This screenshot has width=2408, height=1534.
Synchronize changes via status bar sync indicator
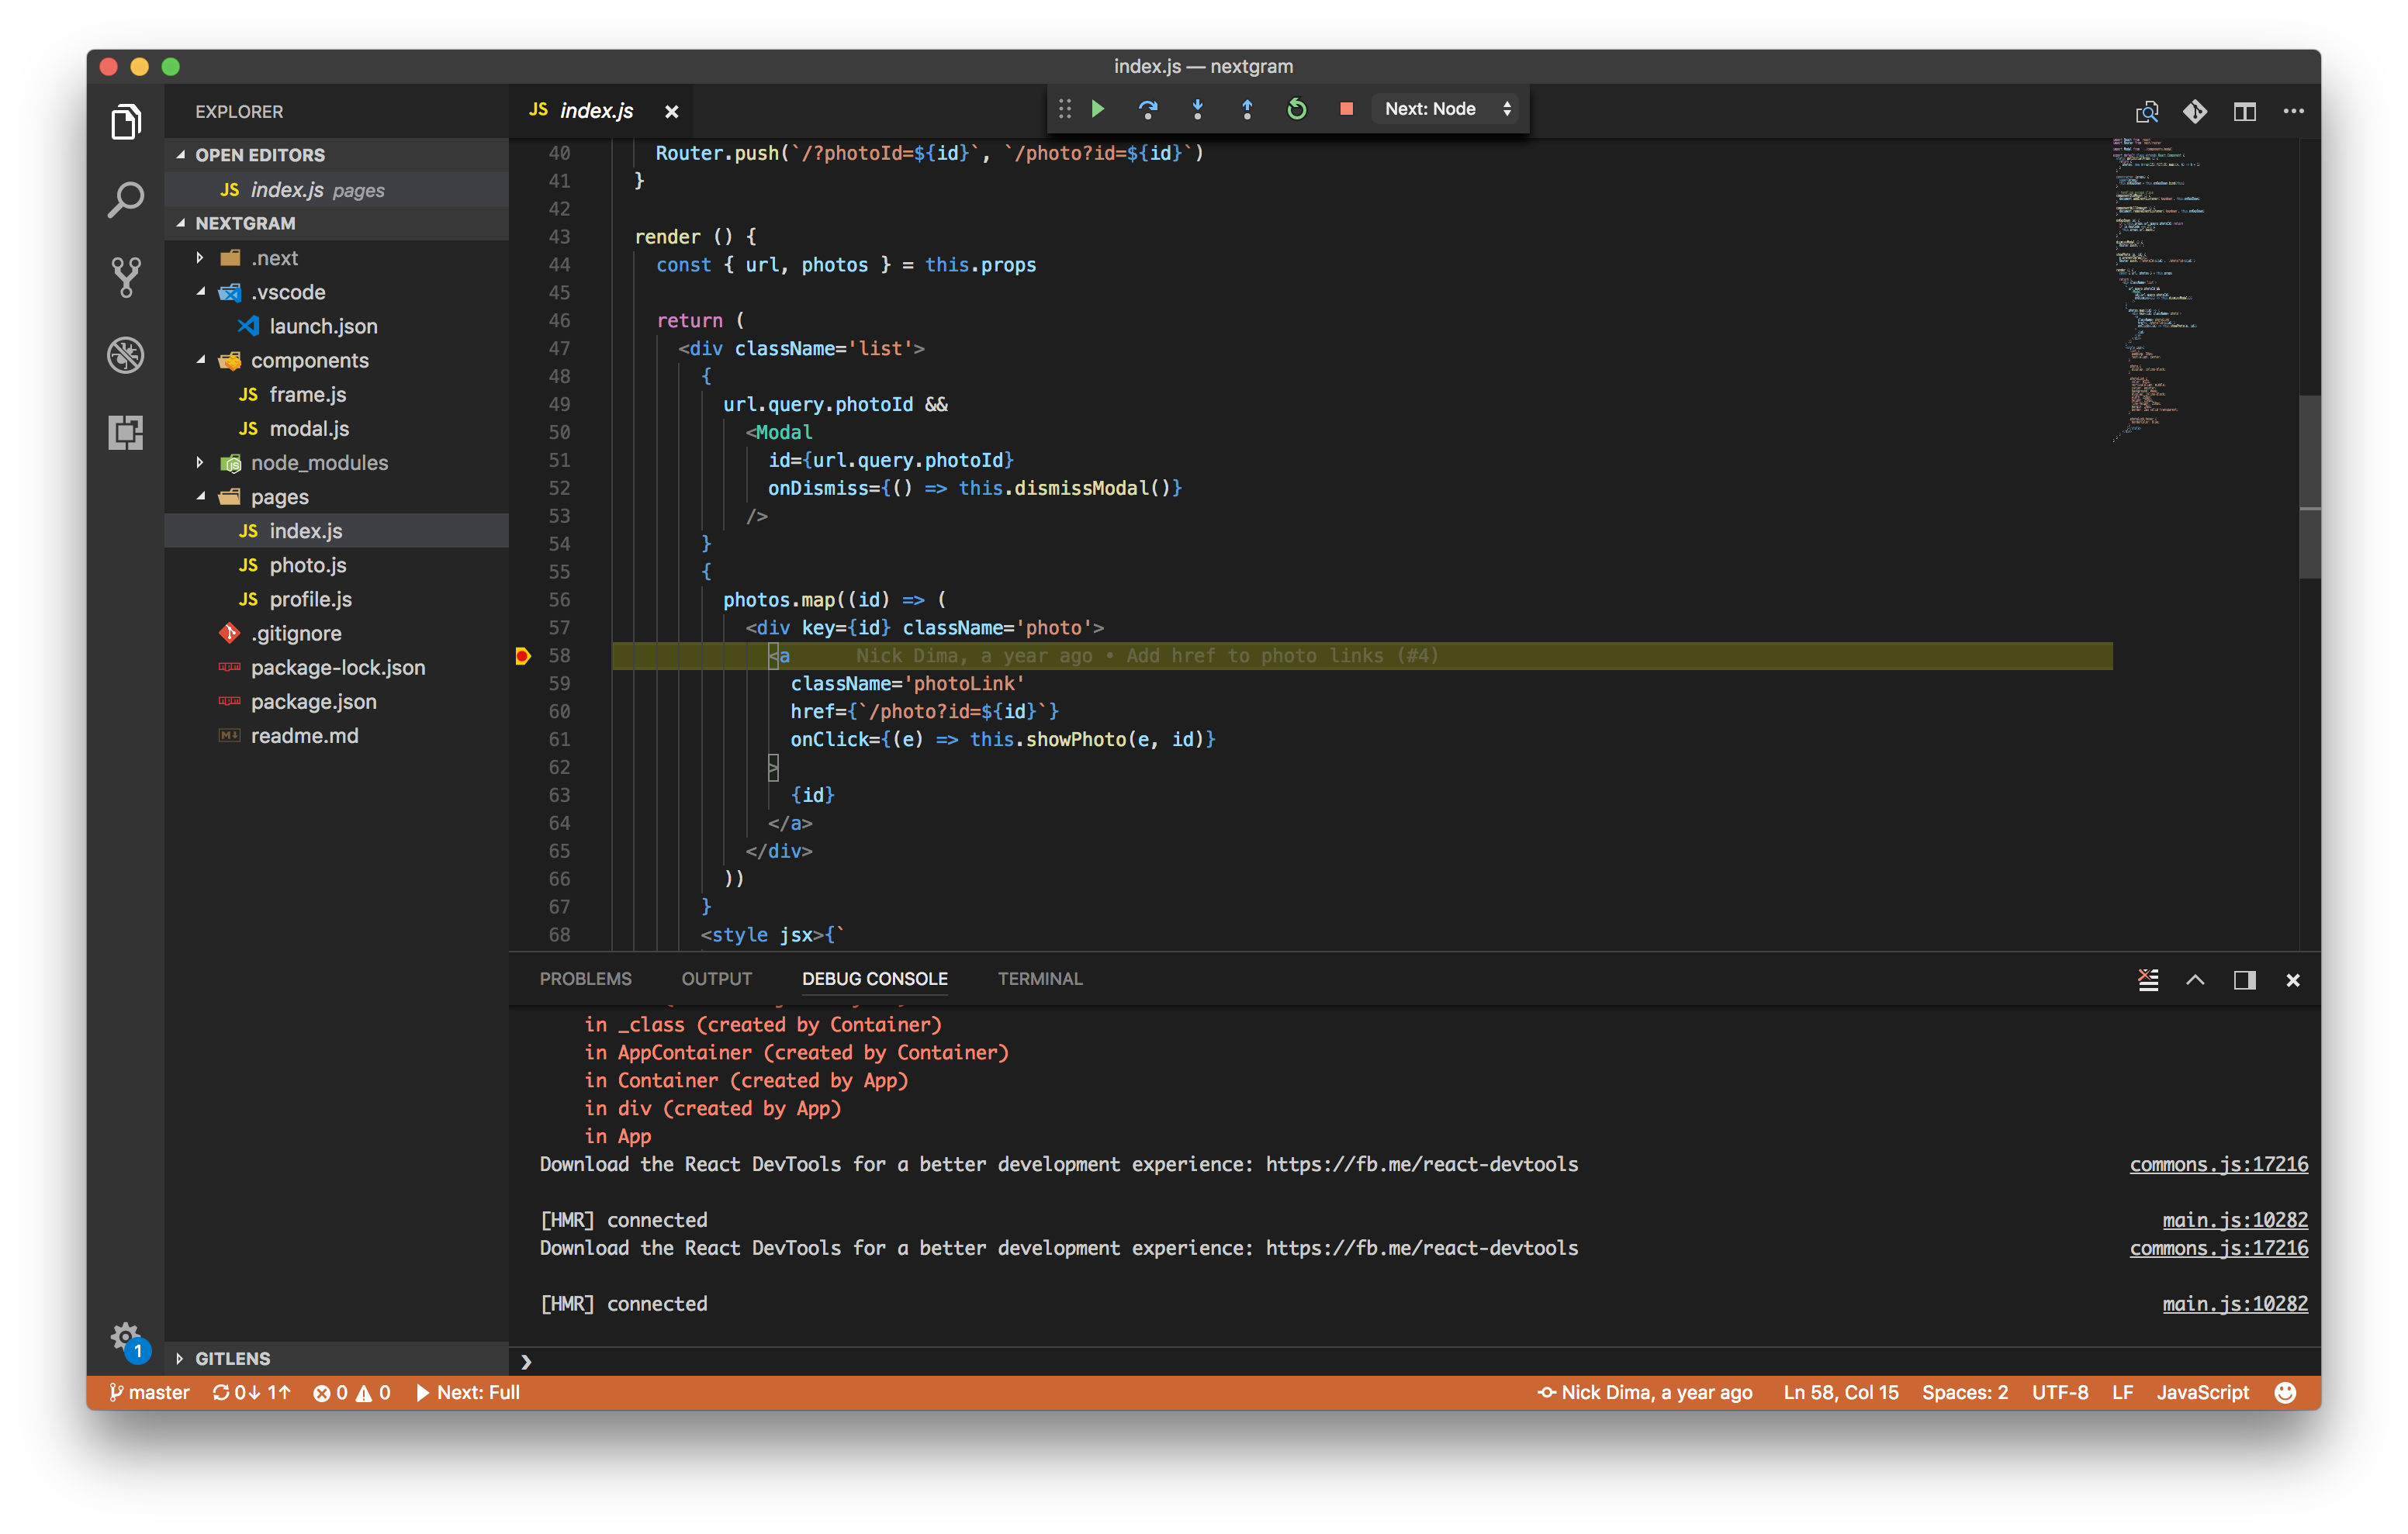click(x=251, y=1392)
